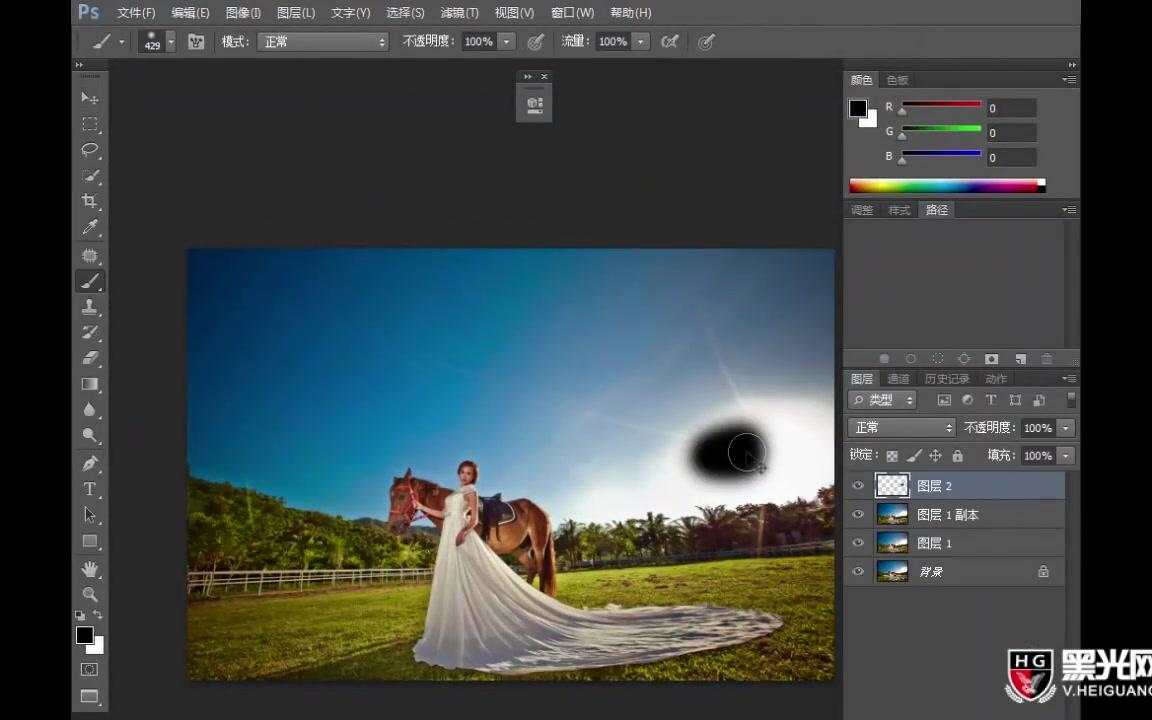Image resolution: width=1152 pixels, height=720 pixels.
Task: Click the color spectrum ramp bar
Action: (947, 186)
